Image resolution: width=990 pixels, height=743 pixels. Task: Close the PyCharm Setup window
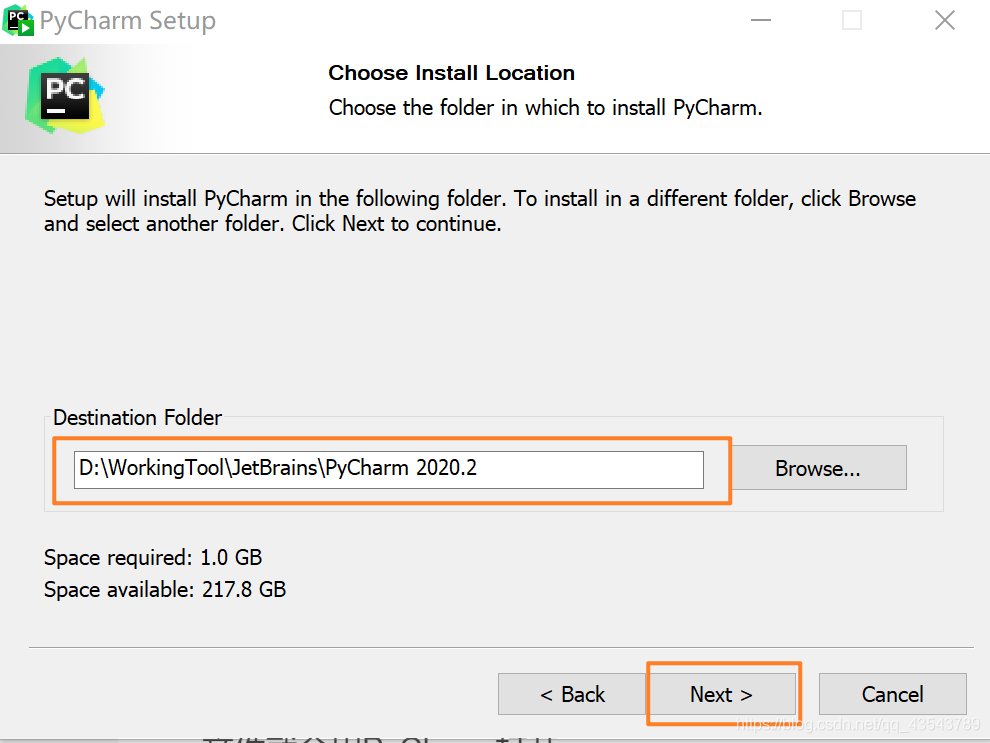click(944, 21)
